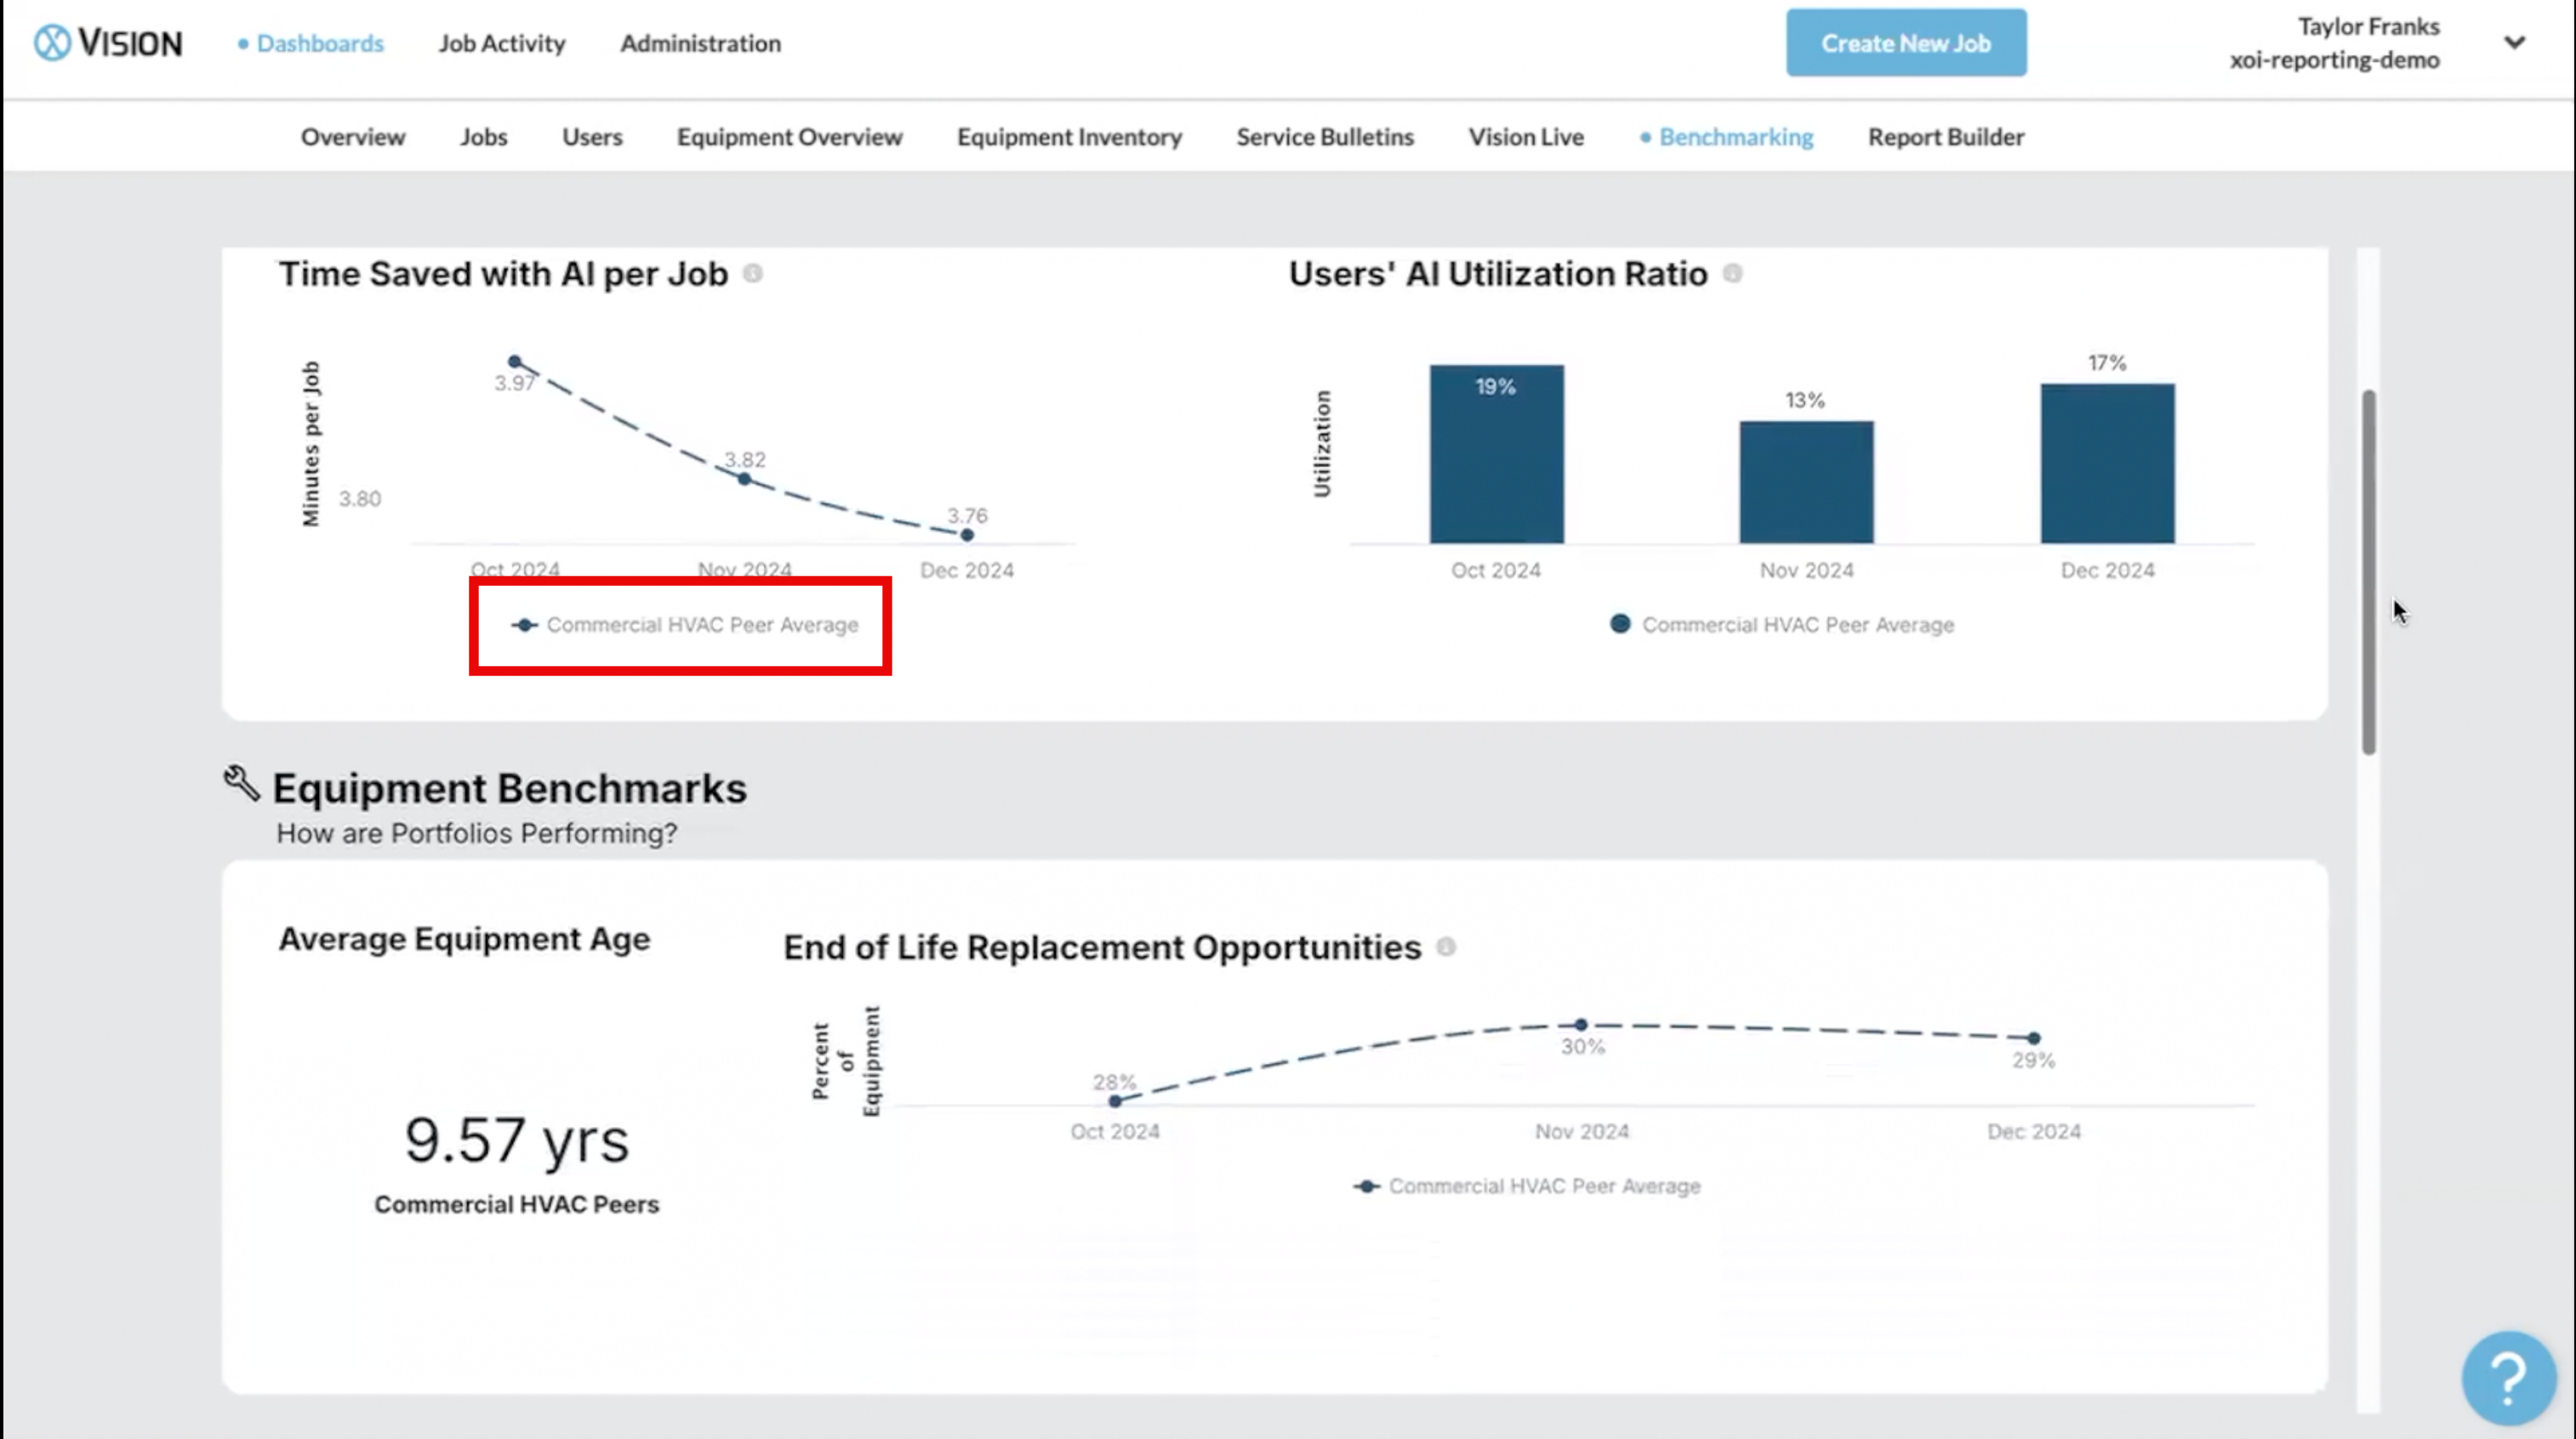Click the Oct 2024 19% utilization bar

[1496, 455]
